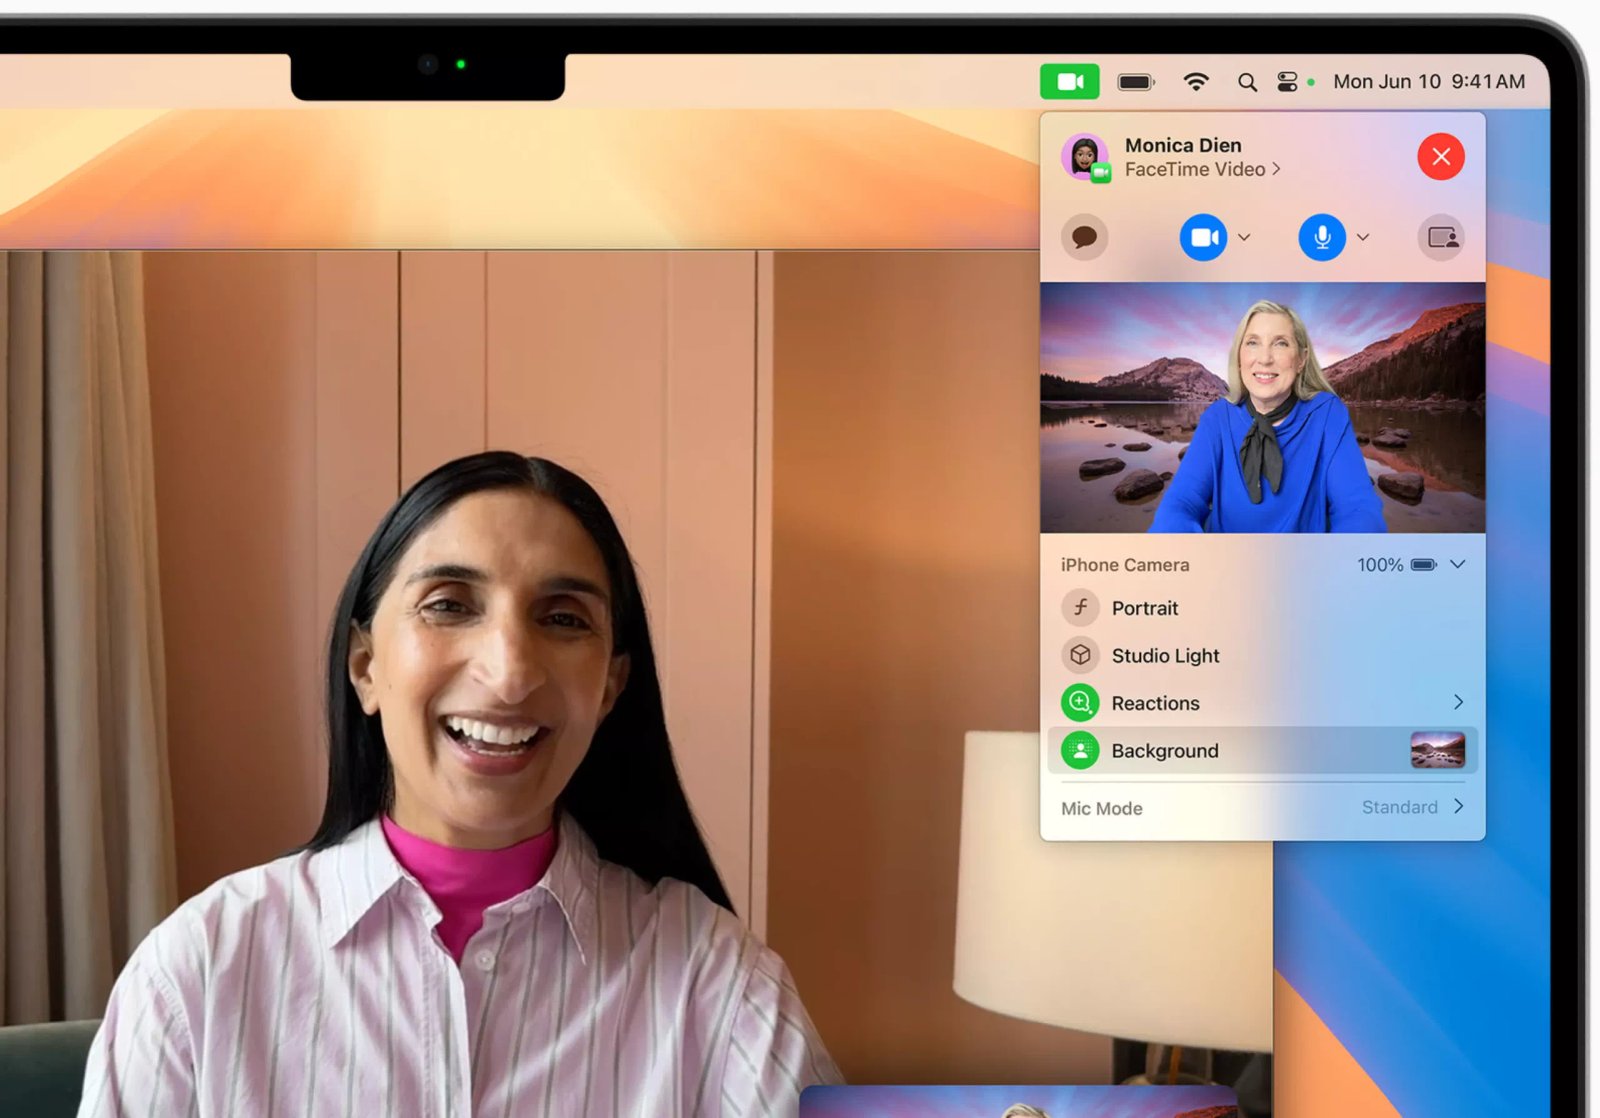Open the Wi-Fi menu in the menu bar

[x=1195, y=81]
